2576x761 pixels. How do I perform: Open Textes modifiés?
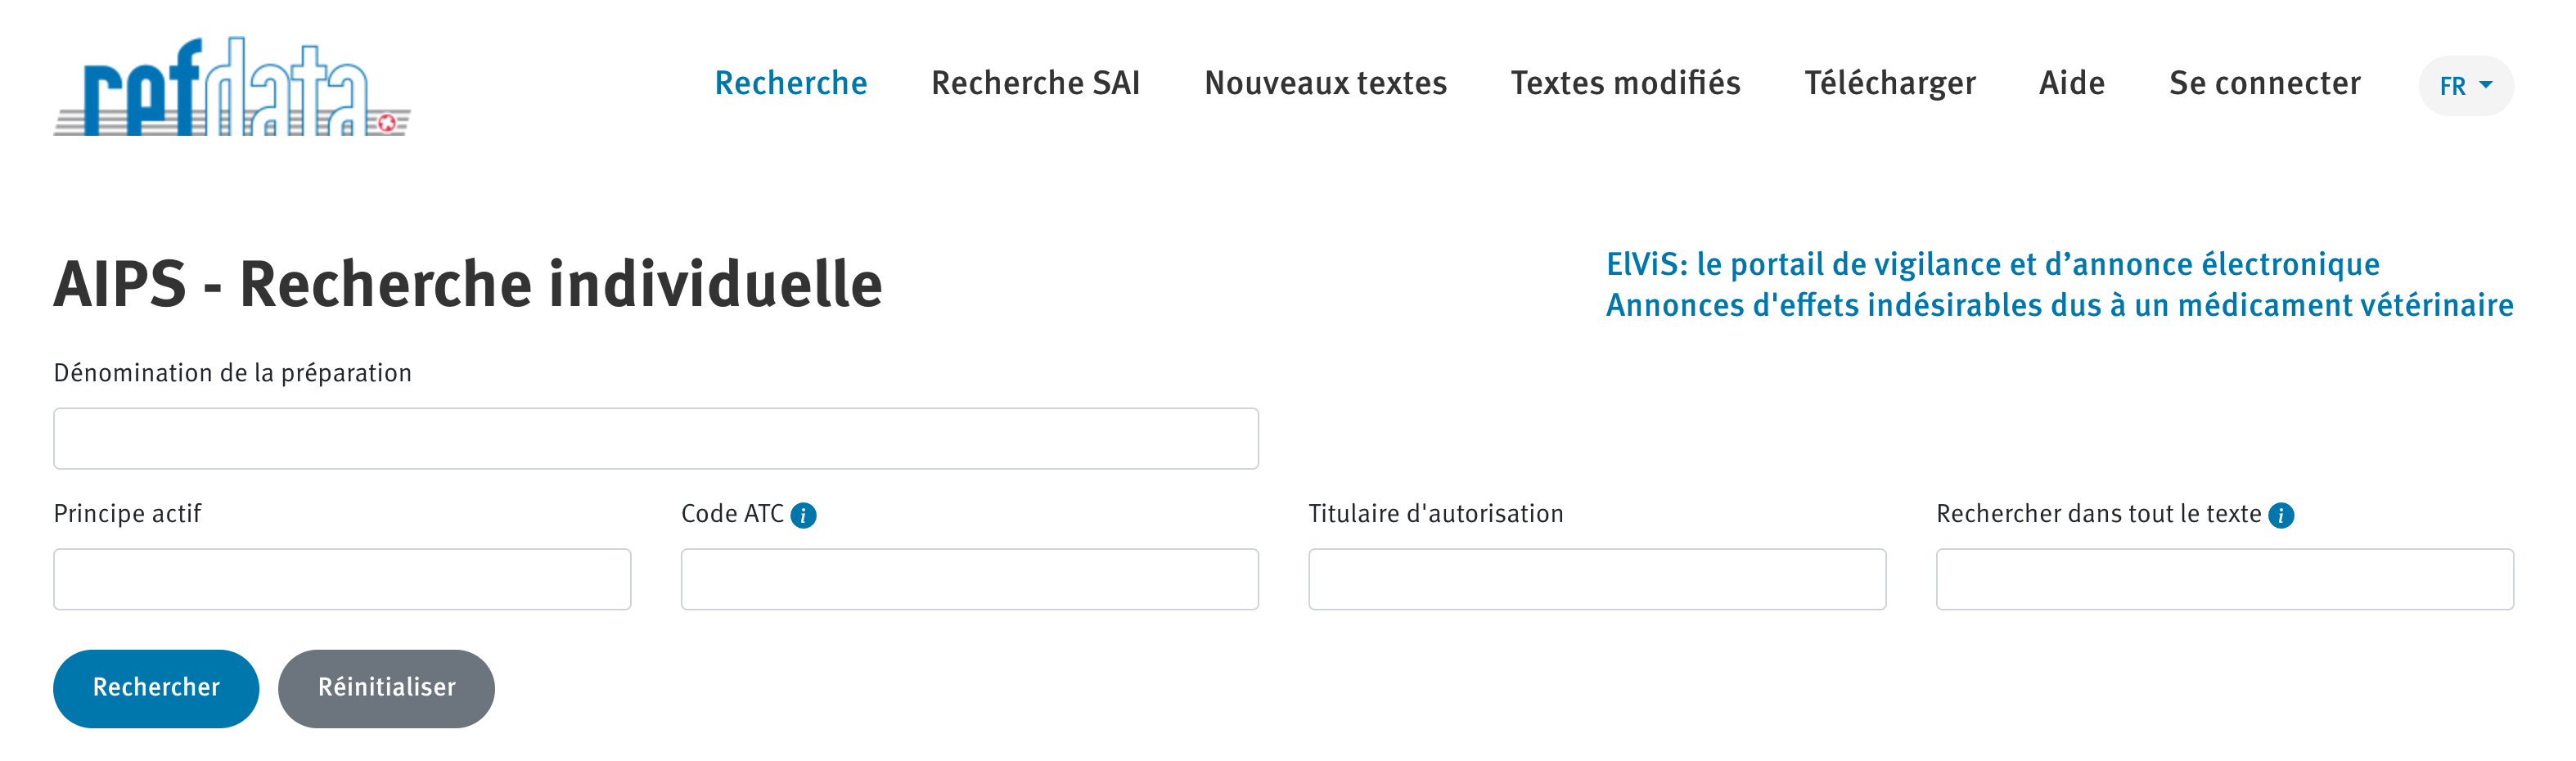(x=1625, y=84)
